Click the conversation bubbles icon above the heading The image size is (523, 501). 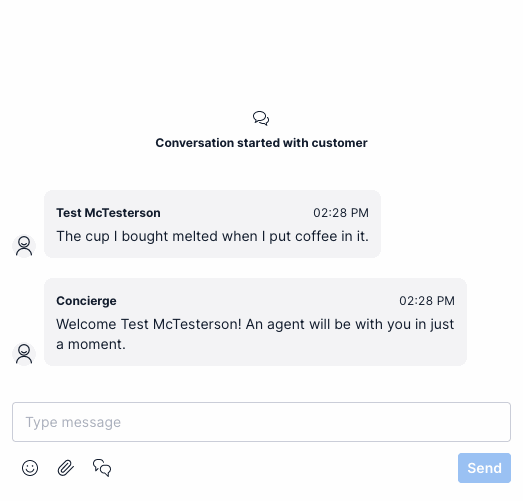tap(261, 118)
